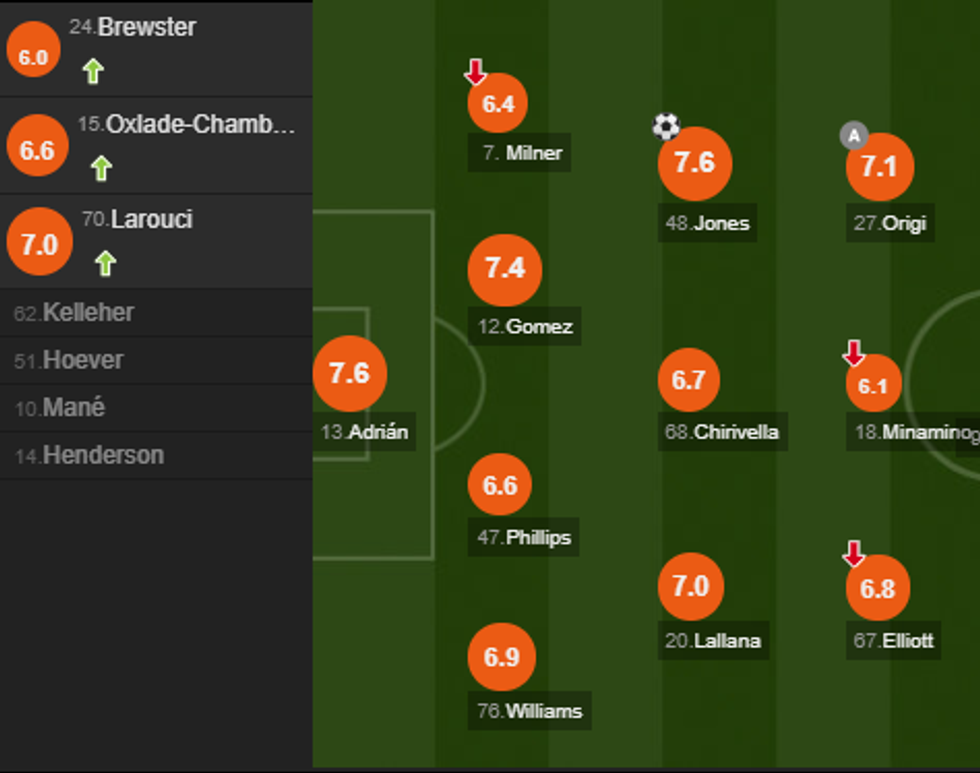The height and width of the screenshot is (773, 980).
Task: Click Lallana's 7.0 rating circle
Action: (x=690, y=586)
